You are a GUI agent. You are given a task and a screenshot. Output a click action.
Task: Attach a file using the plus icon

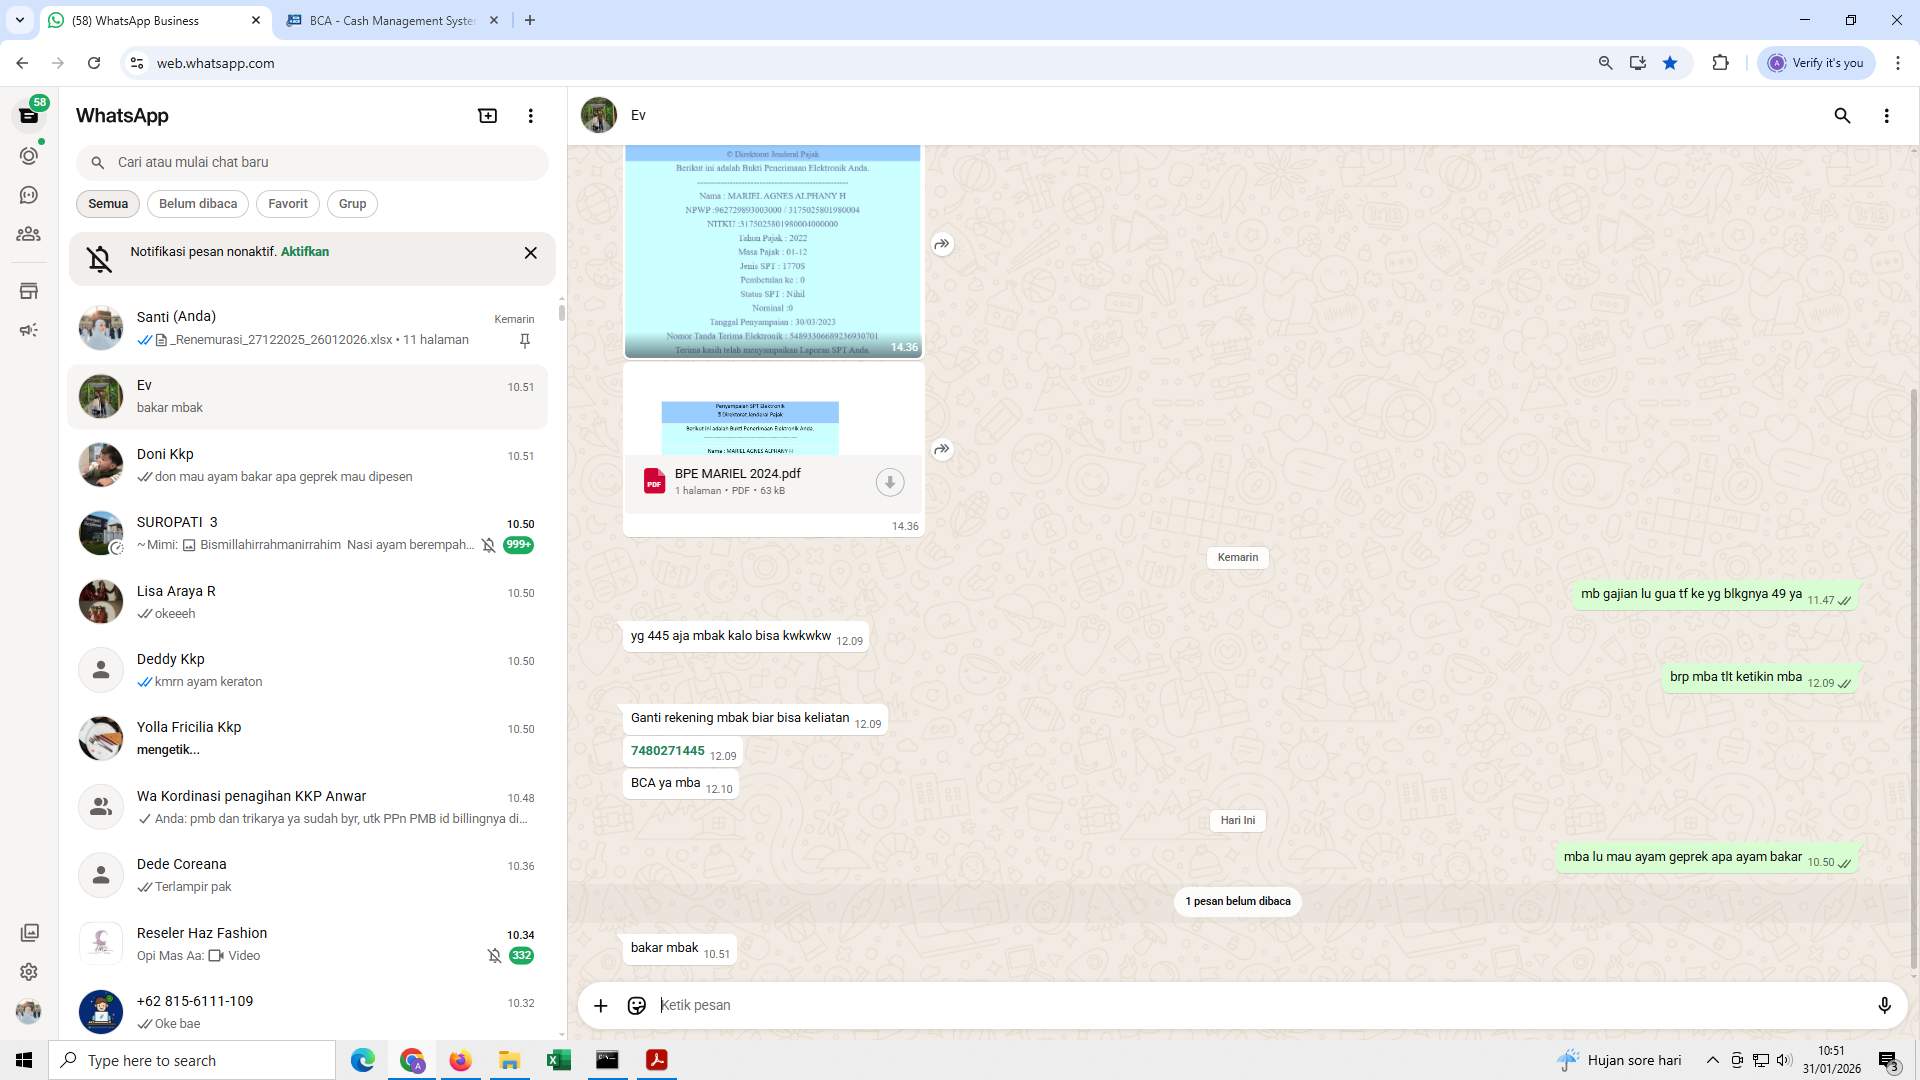tap(600, 1005)
